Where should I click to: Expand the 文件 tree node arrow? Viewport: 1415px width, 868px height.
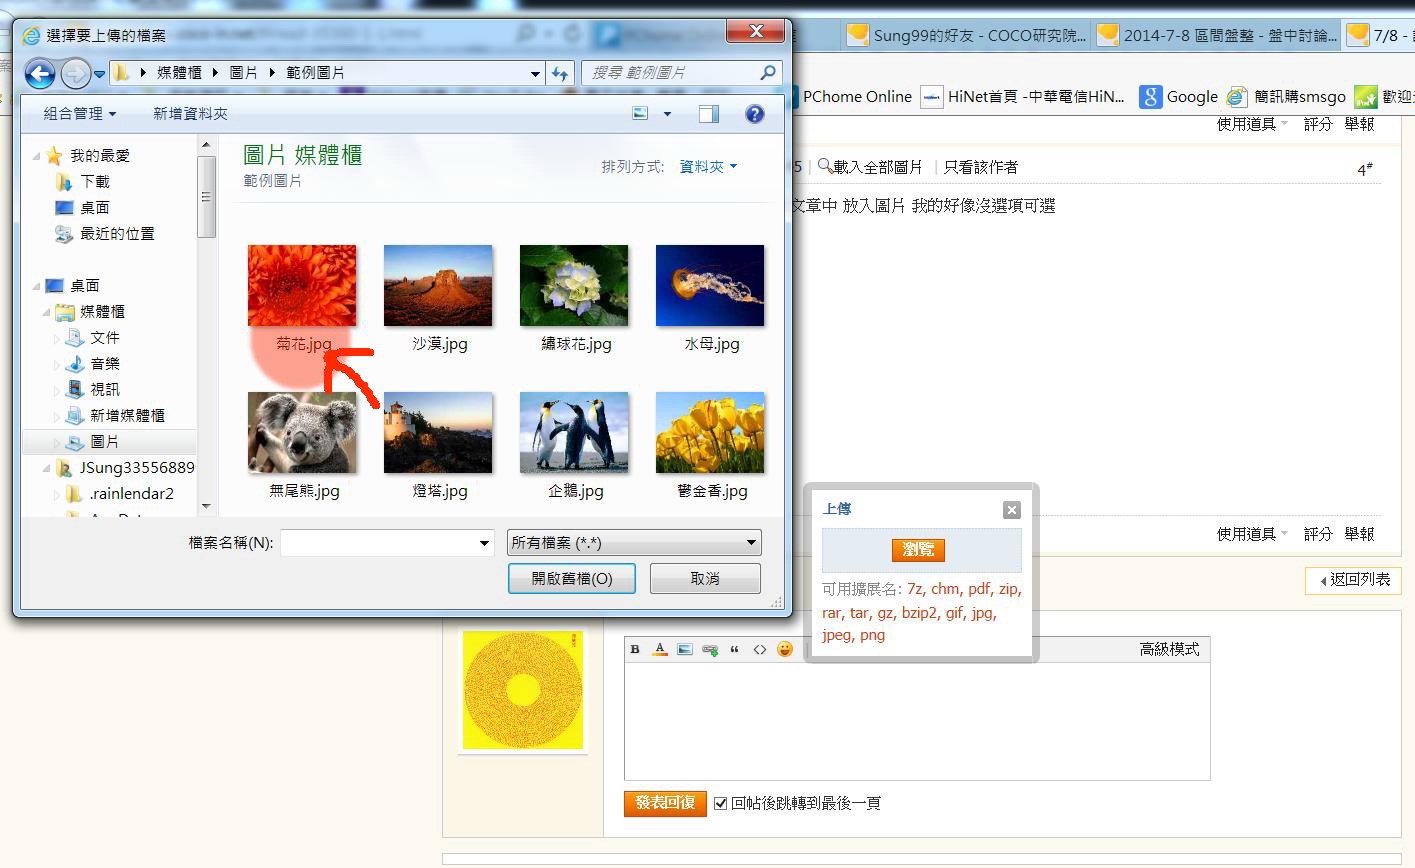[58, 338]
